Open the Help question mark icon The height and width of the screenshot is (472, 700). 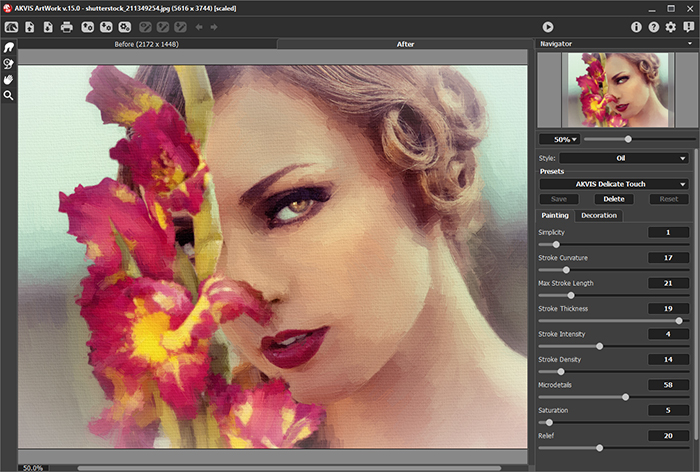(654, 27)
